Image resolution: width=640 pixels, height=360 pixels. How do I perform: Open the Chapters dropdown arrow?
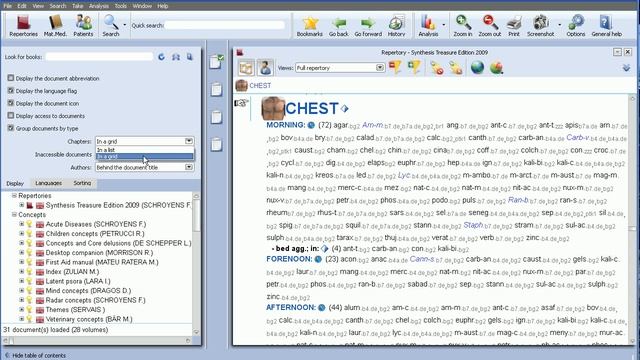tap(189, 141)
